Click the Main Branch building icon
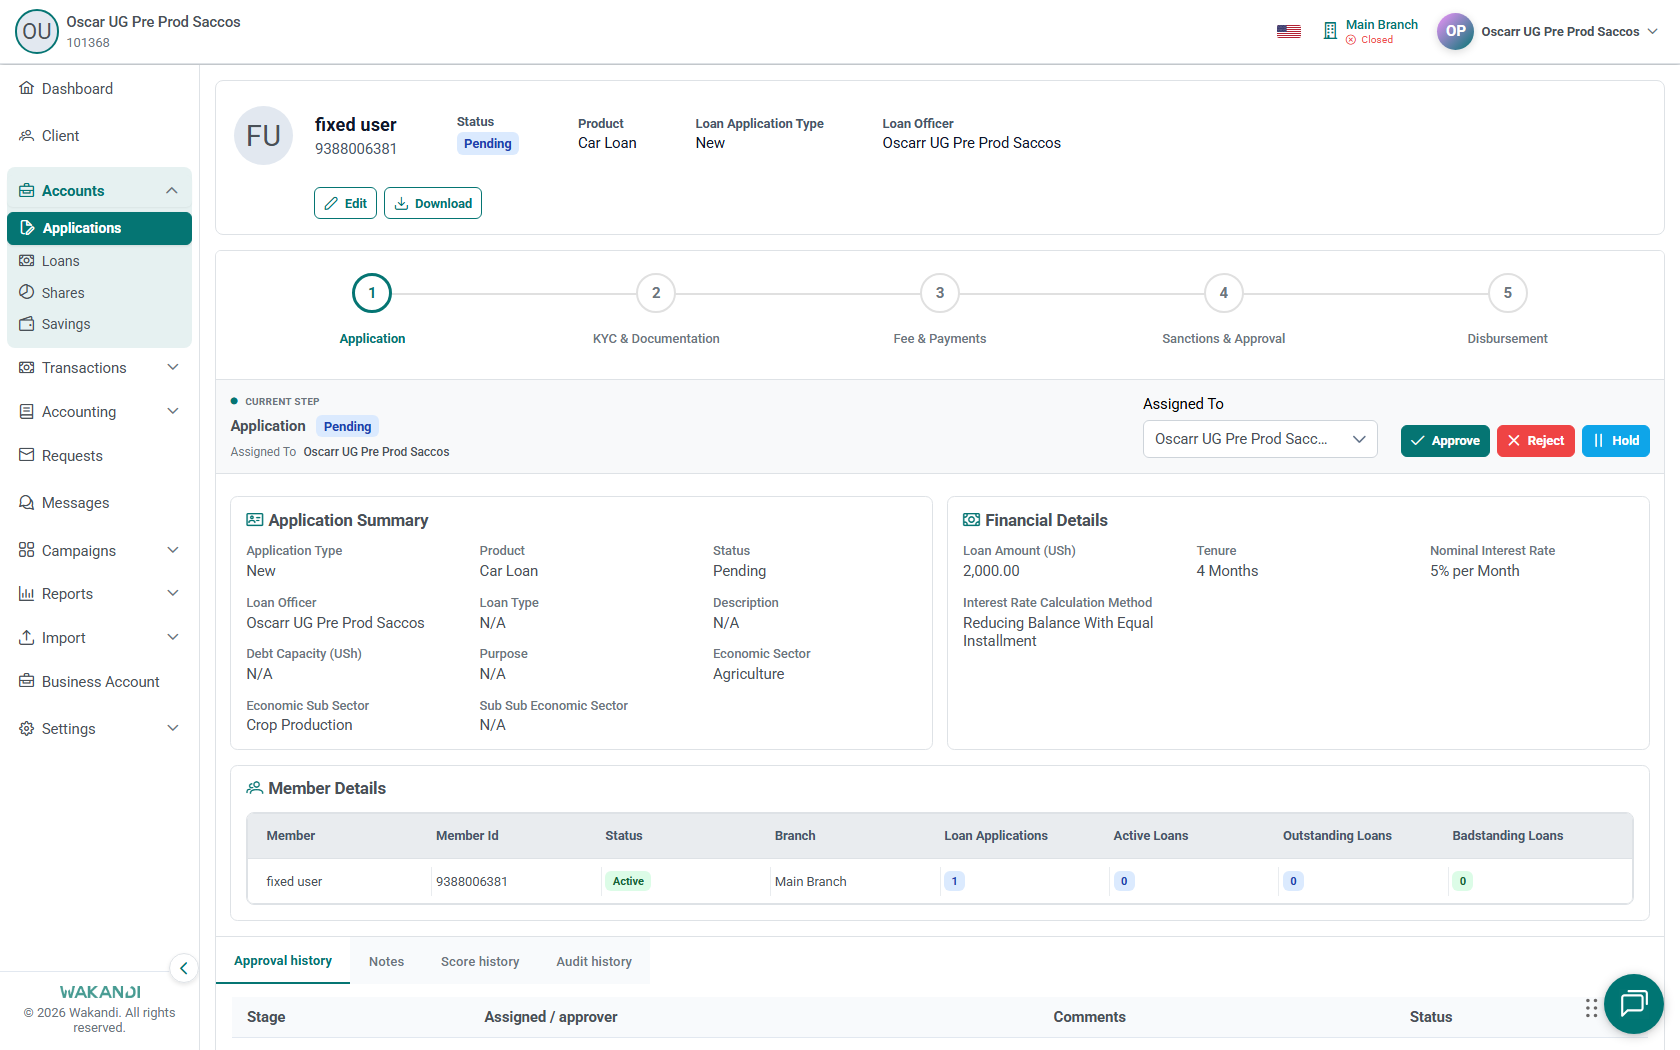Image resolution: width=1680 pixels, height=1050 pixels. click(x=1330, y=31)
